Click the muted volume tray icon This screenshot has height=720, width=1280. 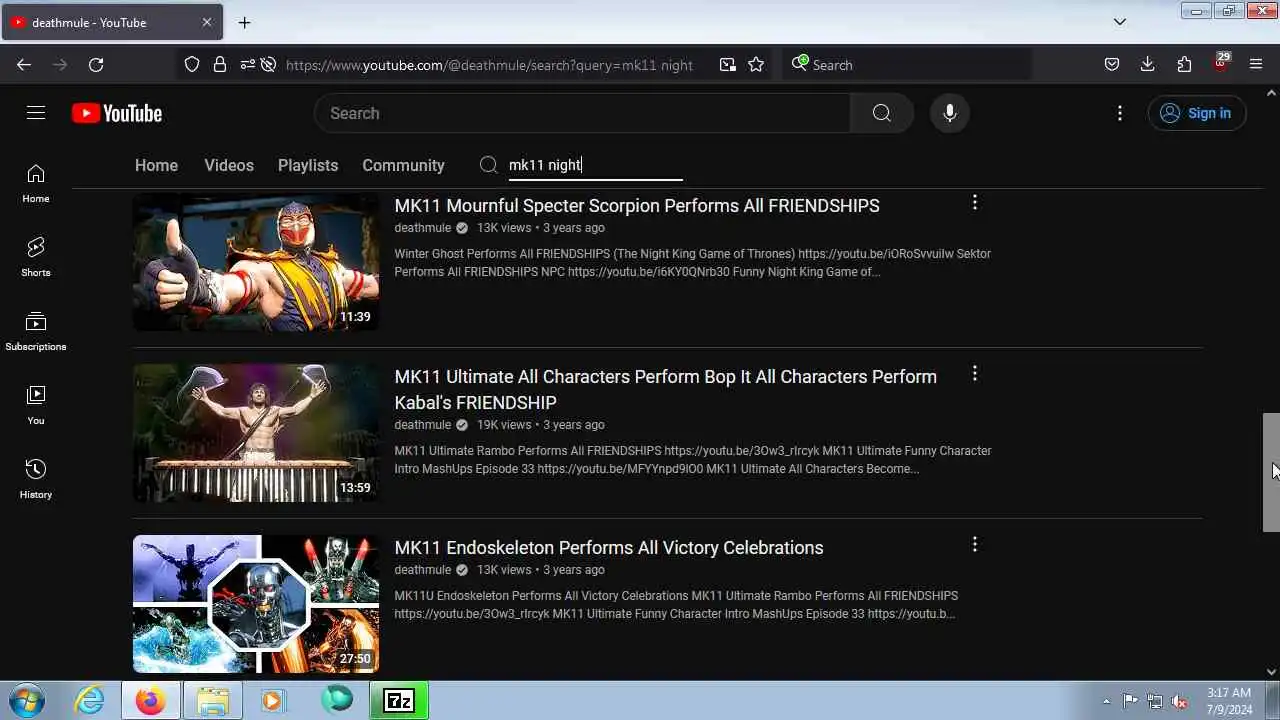1180,701
